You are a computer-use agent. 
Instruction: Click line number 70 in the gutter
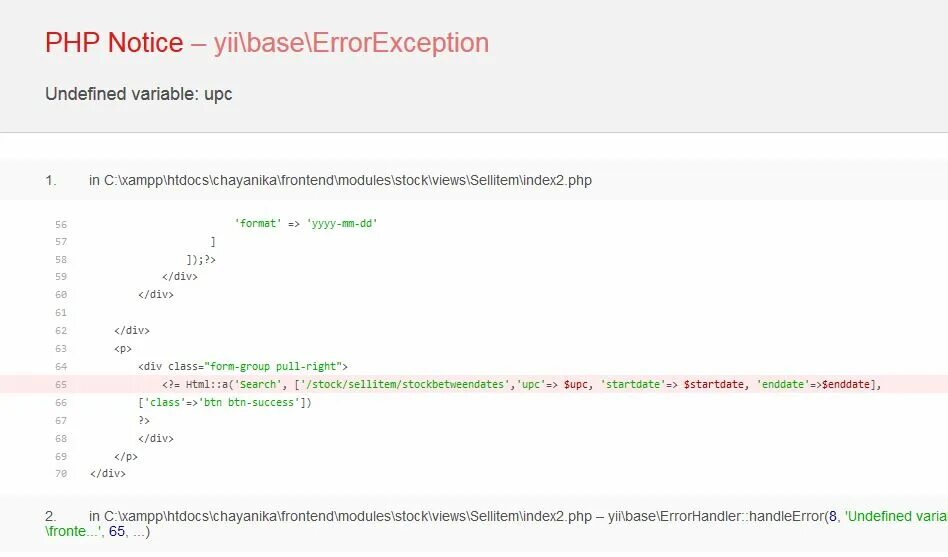click(x=60, y=474)
